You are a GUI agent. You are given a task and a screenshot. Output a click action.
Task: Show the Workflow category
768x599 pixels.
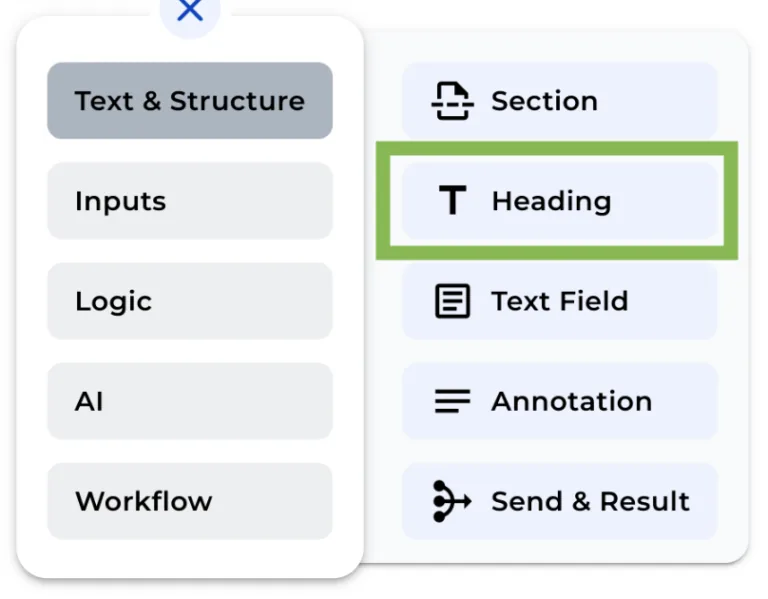pos(190,501)
